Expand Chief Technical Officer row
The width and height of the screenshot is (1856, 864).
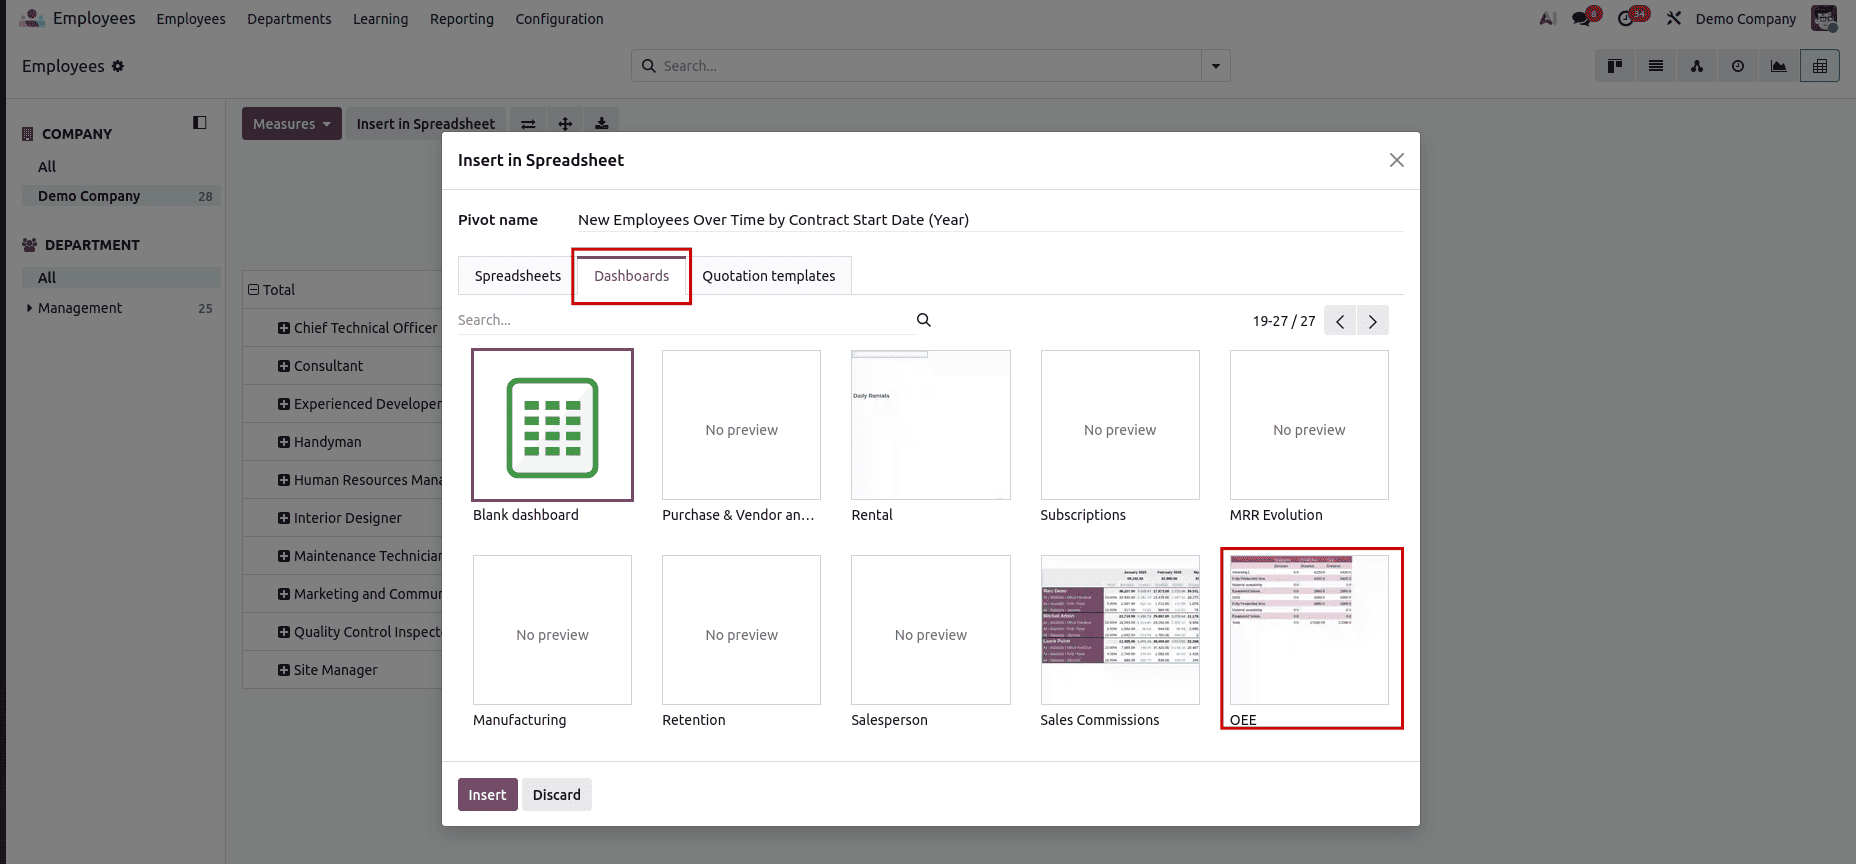tap(284, 328)
